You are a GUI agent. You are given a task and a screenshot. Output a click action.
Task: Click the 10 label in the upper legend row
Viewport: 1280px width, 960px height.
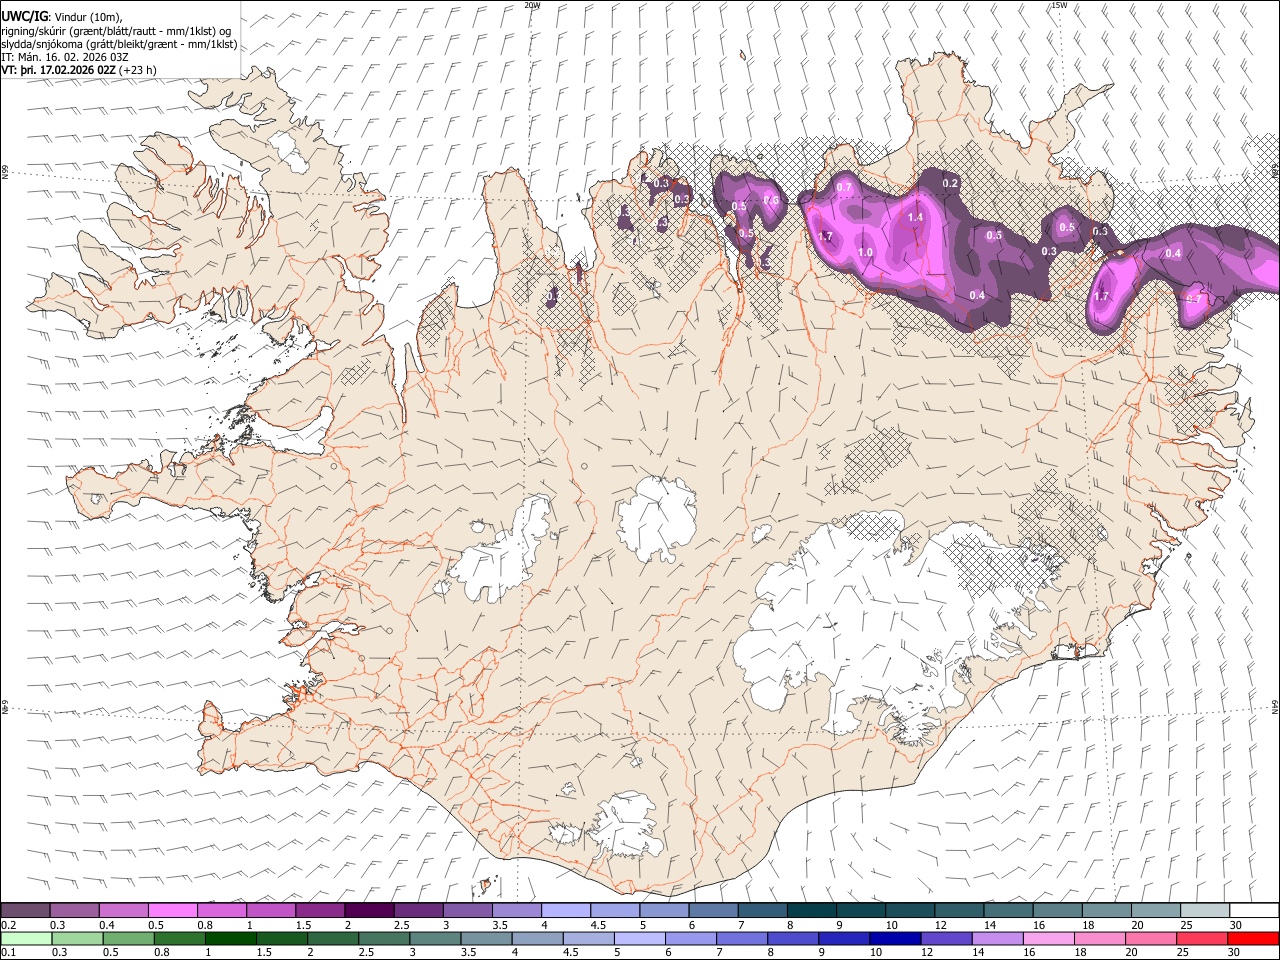tap(891, 925)
